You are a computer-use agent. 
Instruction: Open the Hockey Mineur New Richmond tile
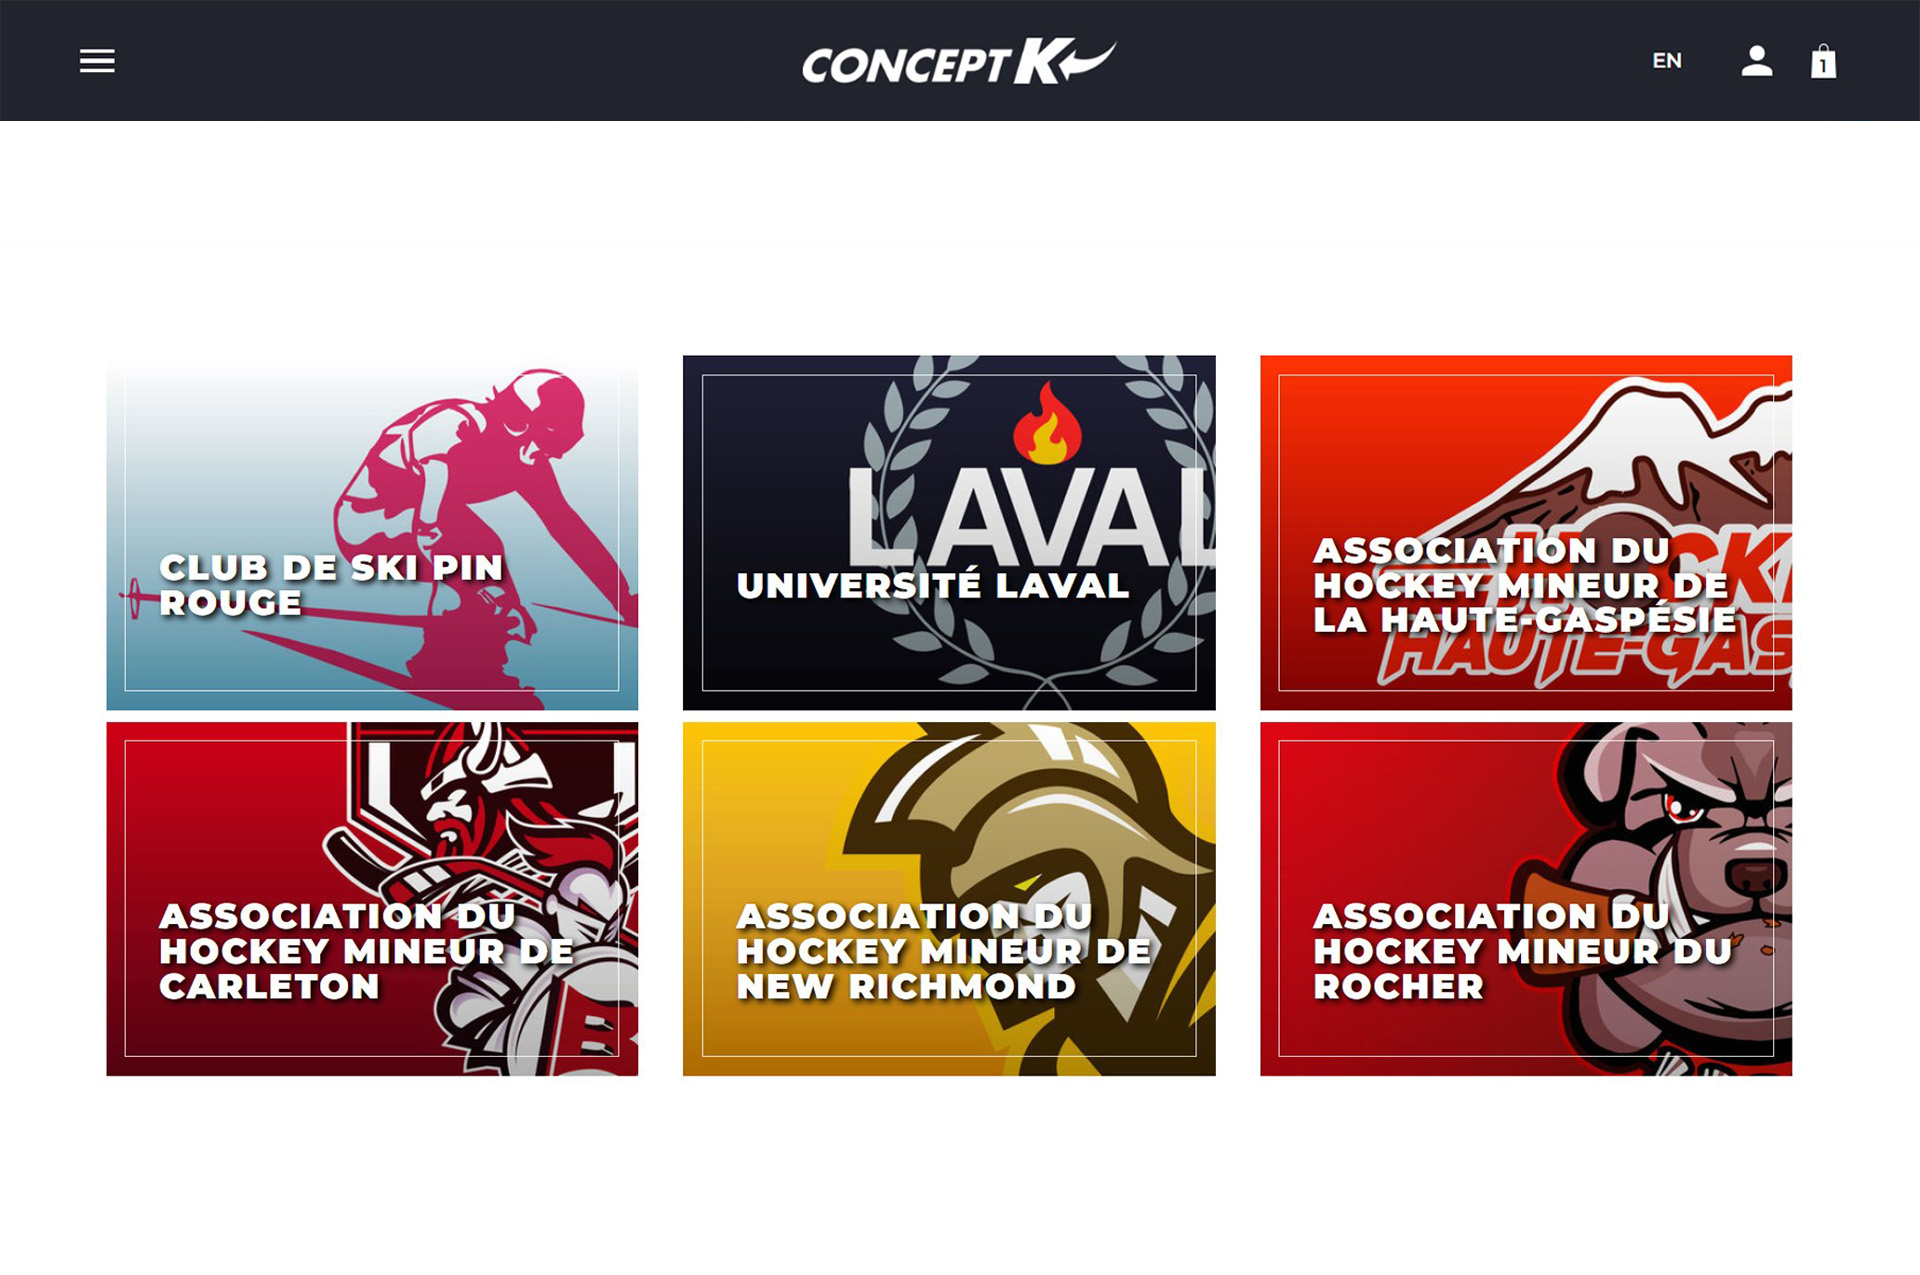[949, 899]
